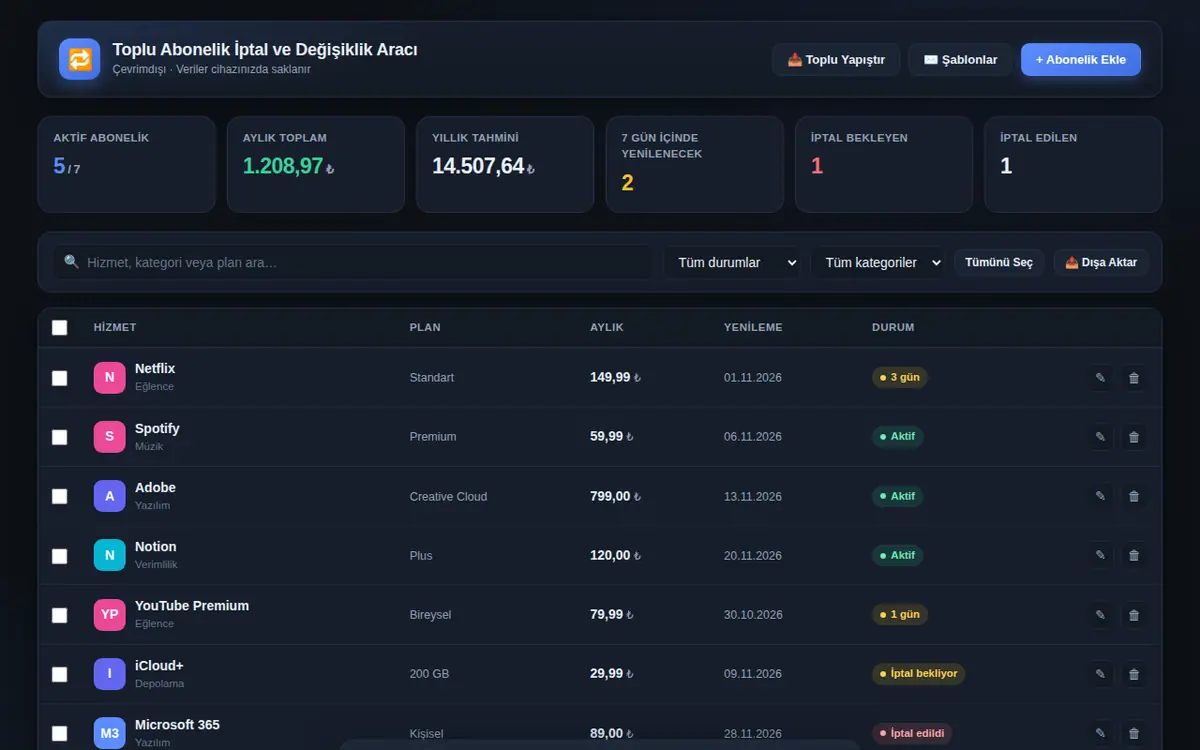Expand the 'Tüm kategoriler' category dropdown
1200x750 pixels.
878,262
